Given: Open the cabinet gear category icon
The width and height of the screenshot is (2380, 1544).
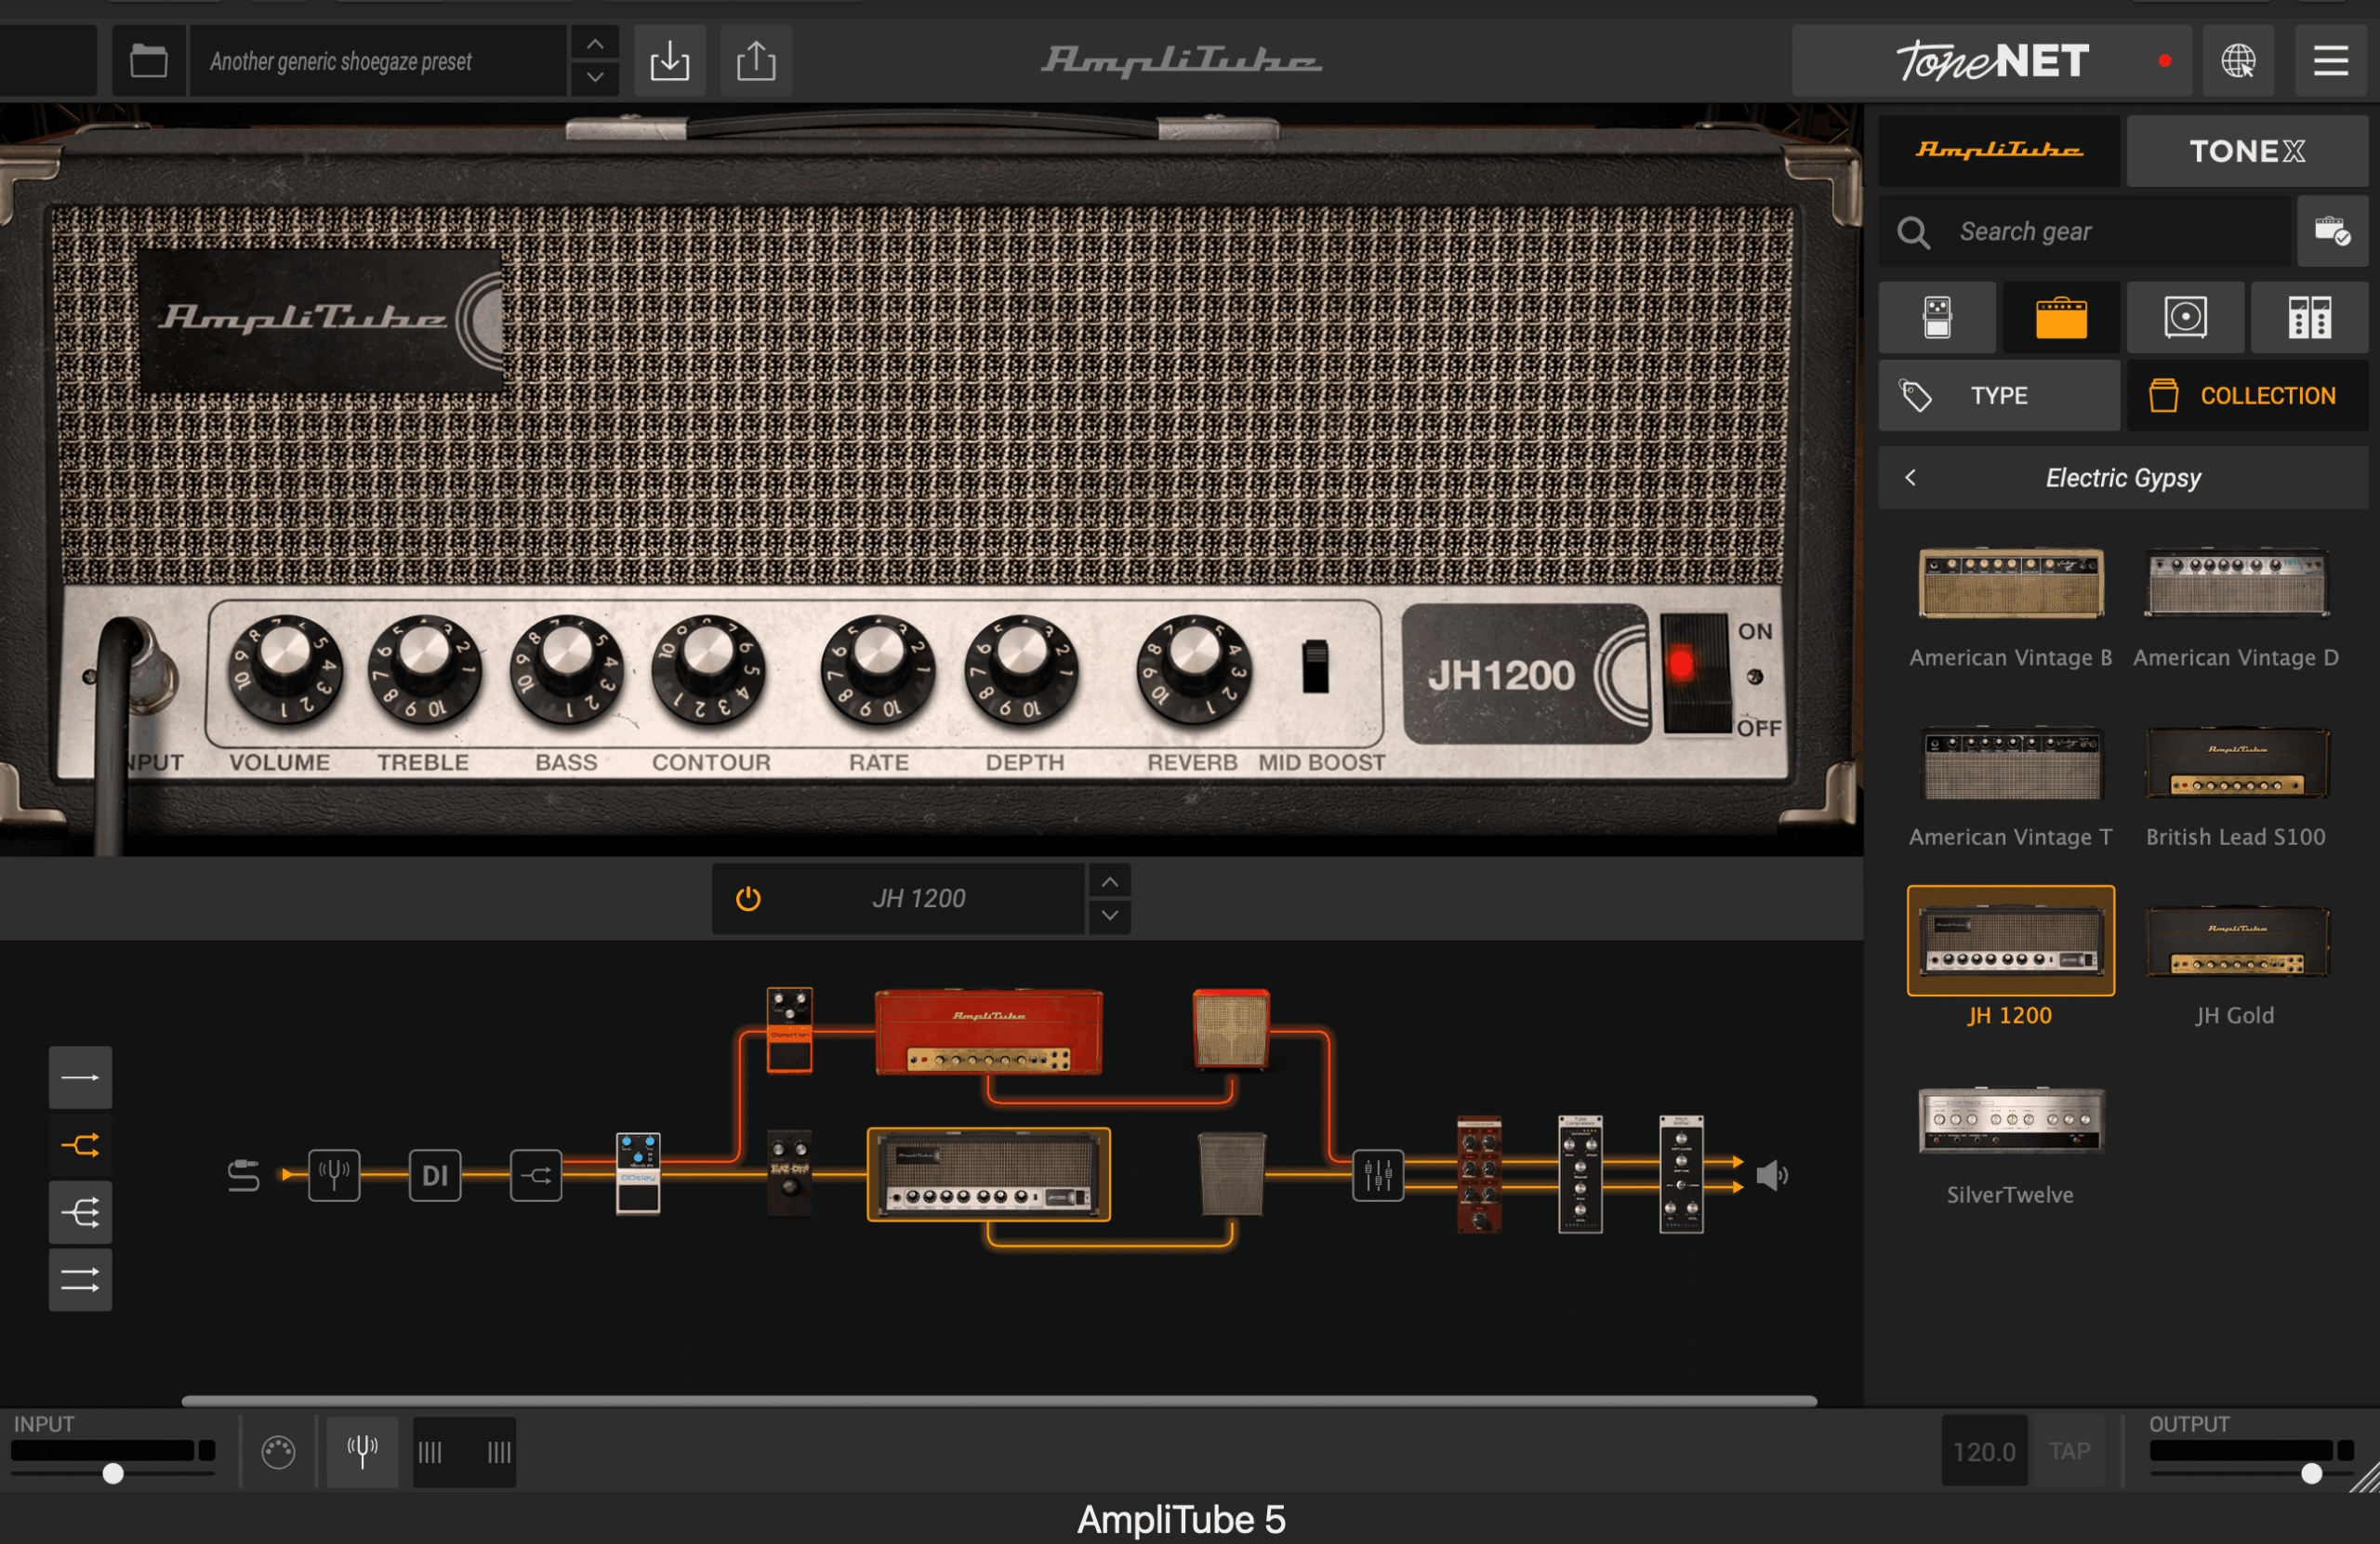Looking at the screenshot, I should 2186,318.
